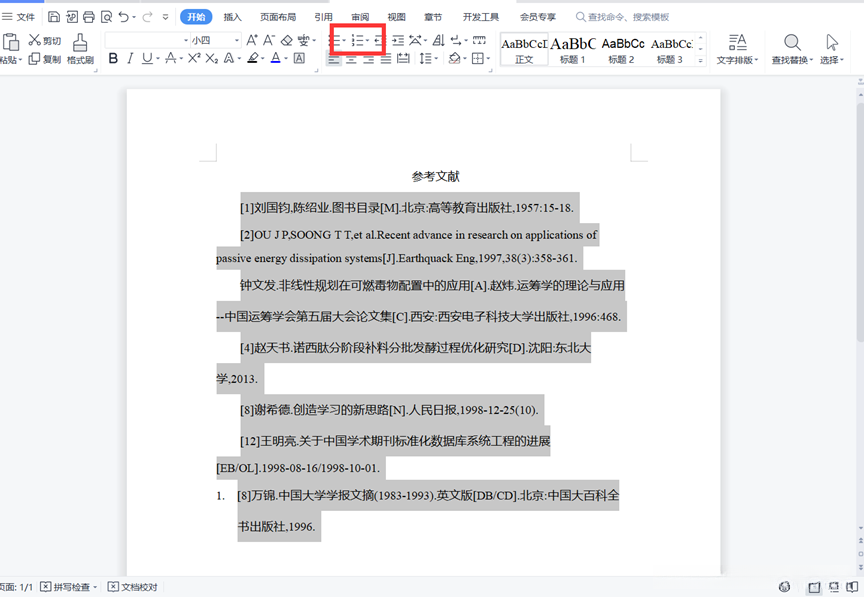Open the Developer Tools (开发工具) tab
The image size is (864, 597).
480,17
